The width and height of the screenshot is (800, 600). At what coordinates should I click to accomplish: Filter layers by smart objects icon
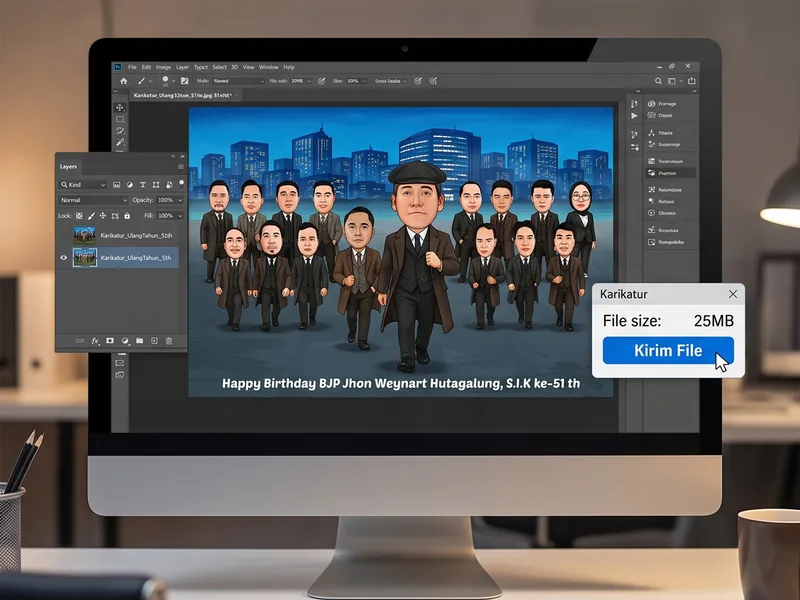[169, 185]
